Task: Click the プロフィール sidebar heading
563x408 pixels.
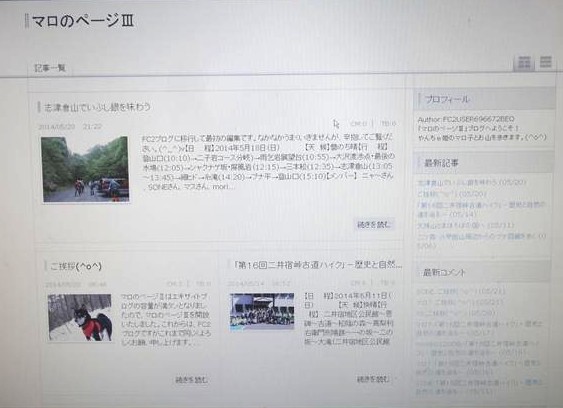Action: pos(447,99)
